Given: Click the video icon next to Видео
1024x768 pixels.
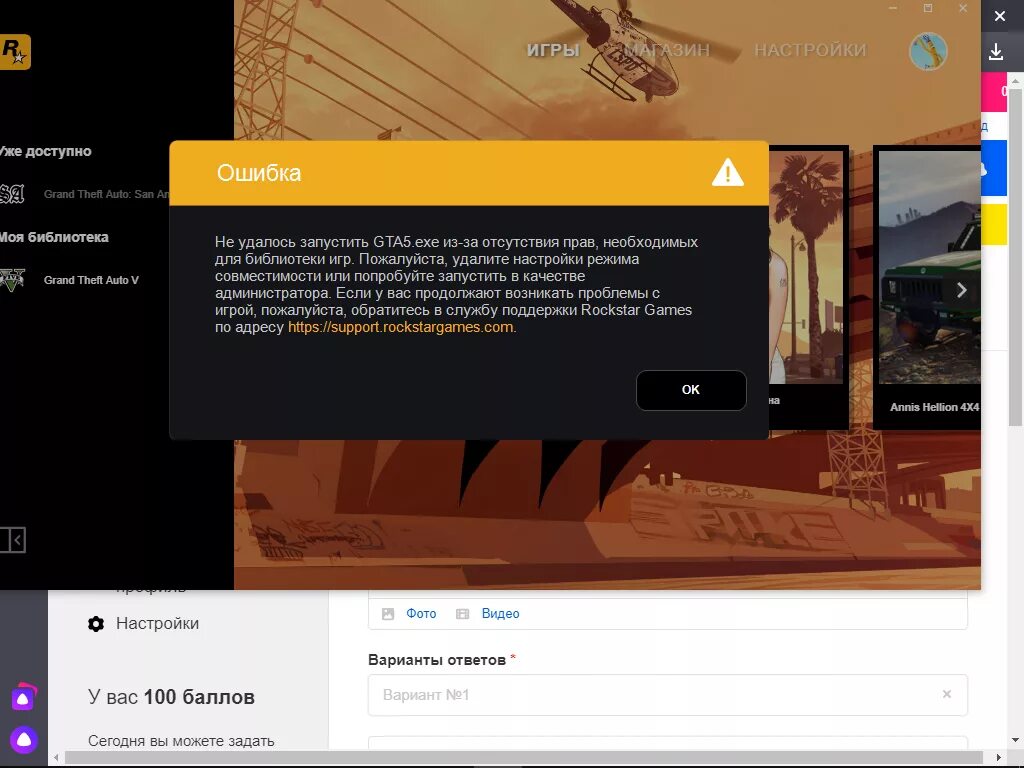Looking at the screenshot, I should [x=462, y=614].
